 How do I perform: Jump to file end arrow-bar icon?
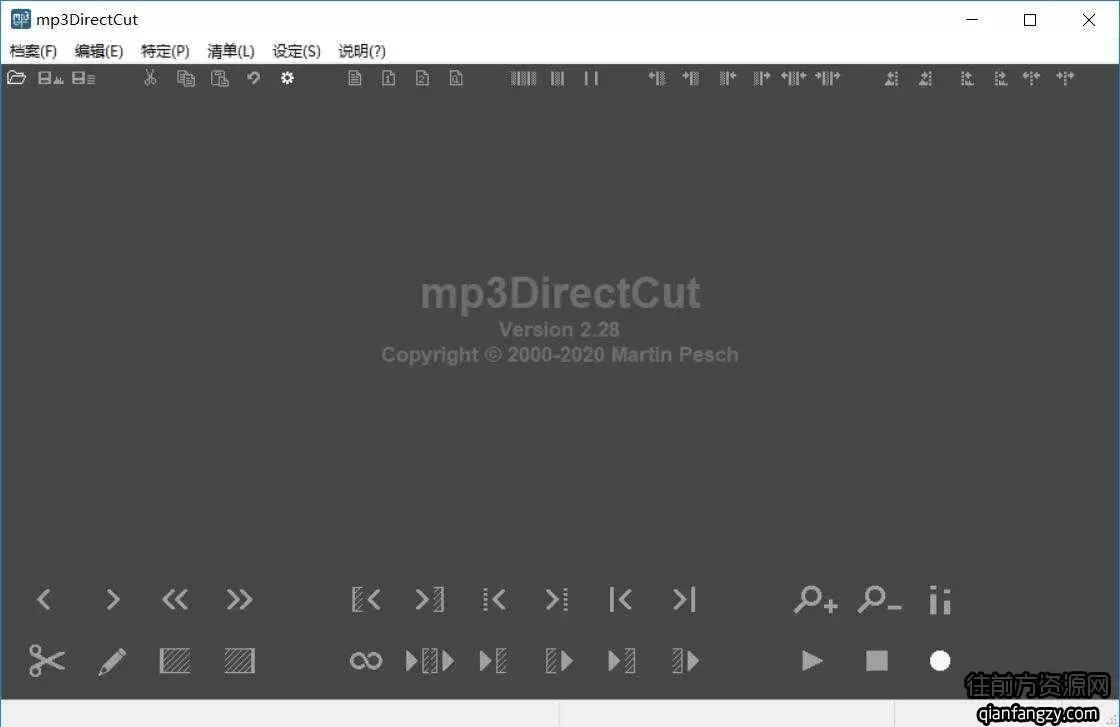[684, 599]
